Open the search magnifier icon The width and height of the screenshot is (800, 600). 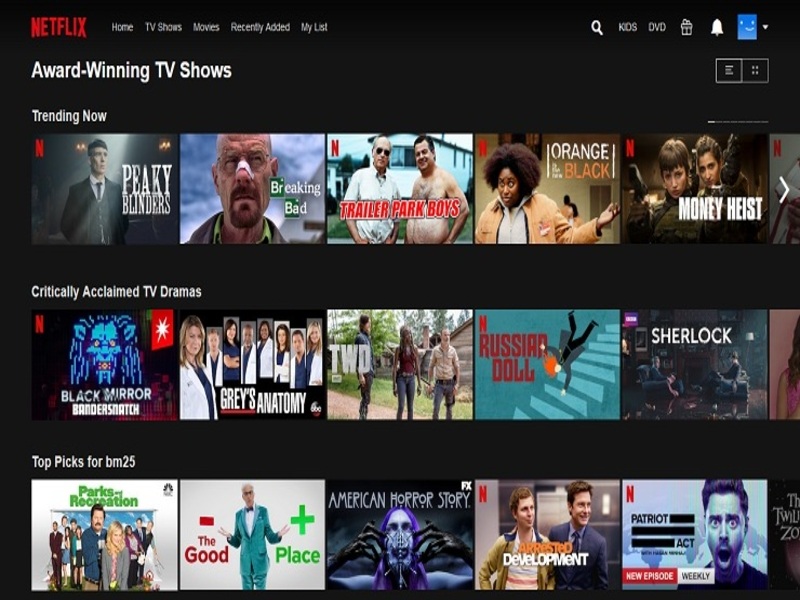(597, 28)
